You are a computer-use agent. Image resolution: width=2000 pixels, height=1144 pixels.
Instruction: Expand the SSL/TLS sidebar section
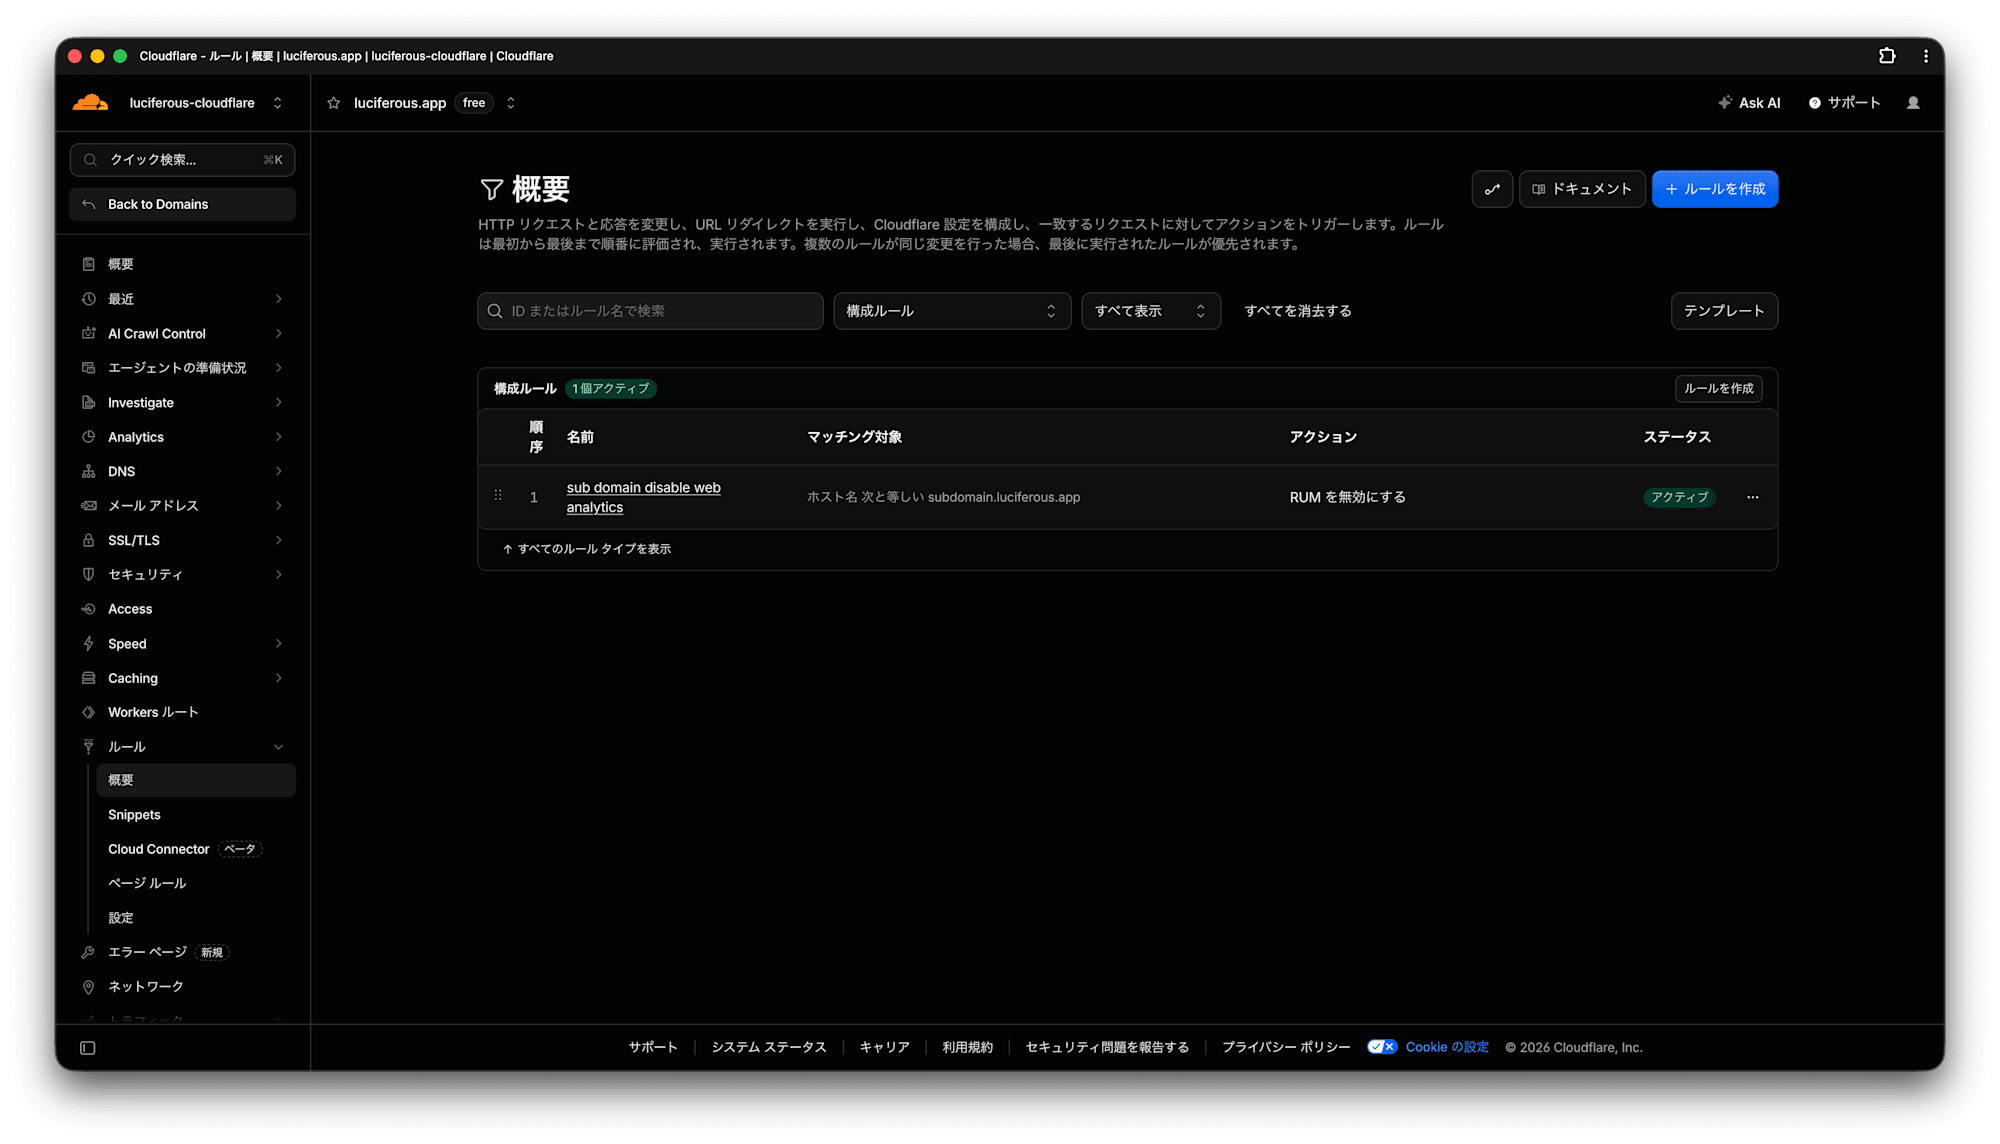click(x=279, y=540)
